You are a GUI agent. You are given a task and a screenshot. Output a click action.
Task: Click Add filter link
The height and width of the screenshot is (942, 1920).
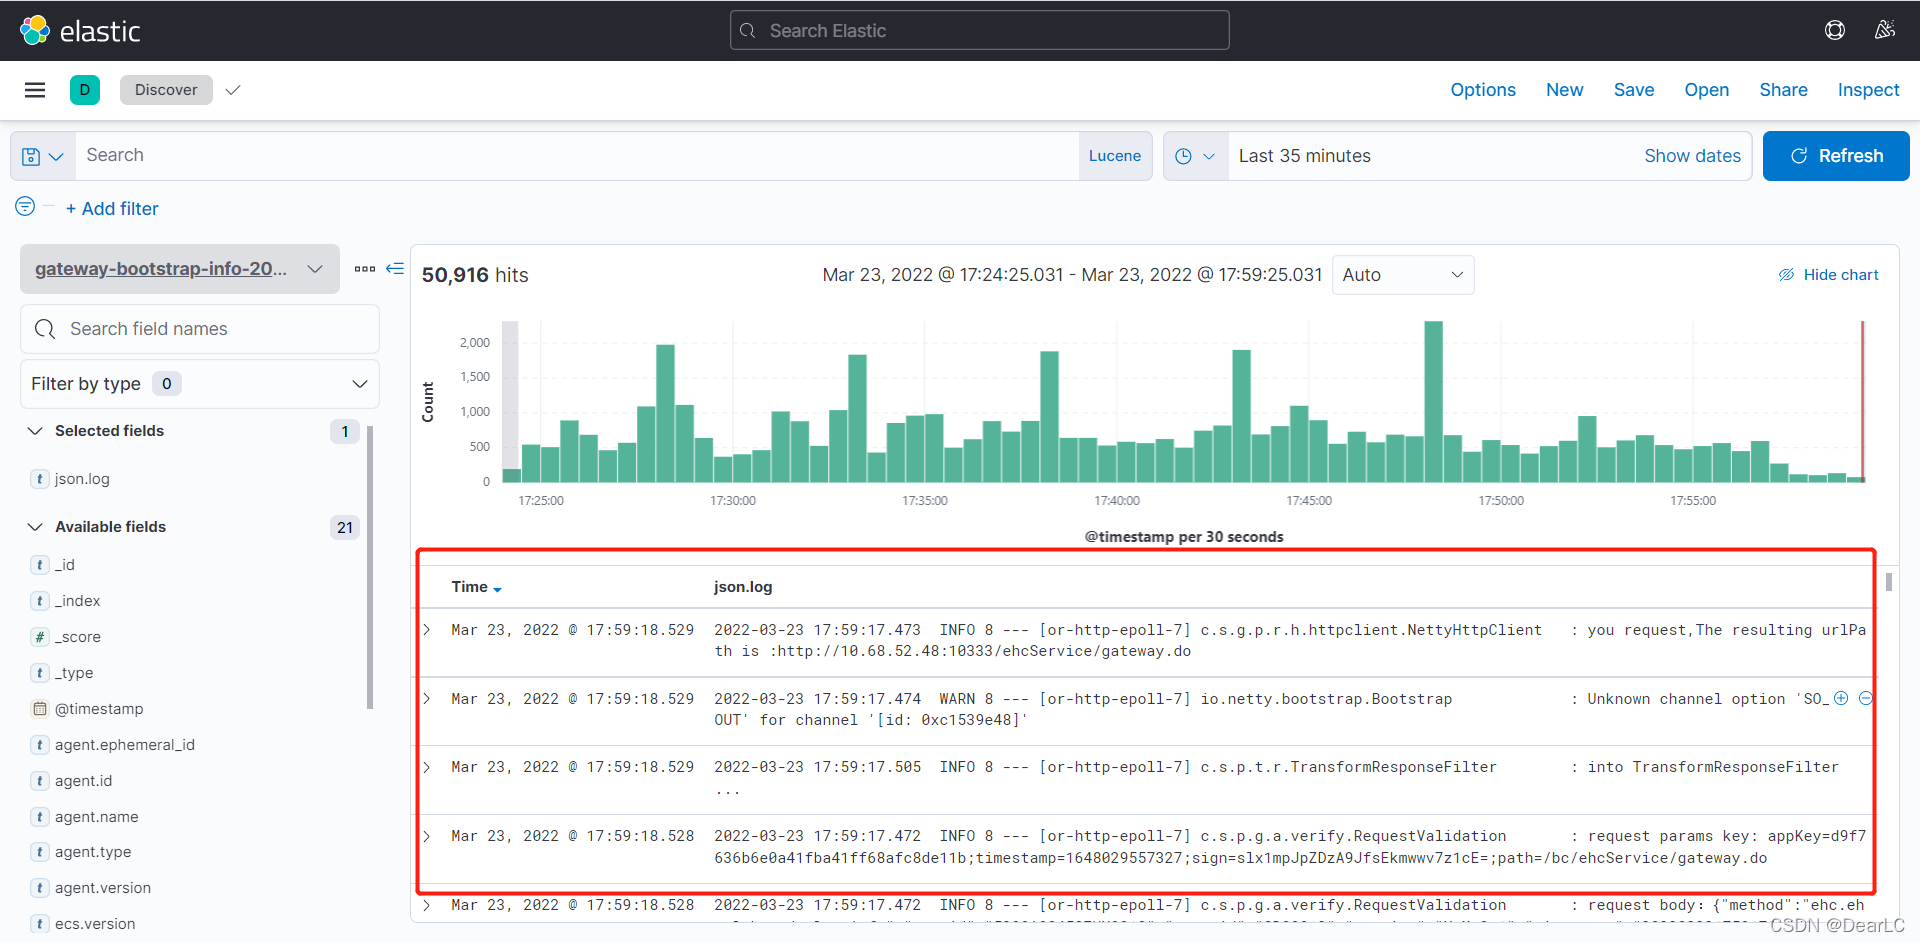(x=112, y=209)
